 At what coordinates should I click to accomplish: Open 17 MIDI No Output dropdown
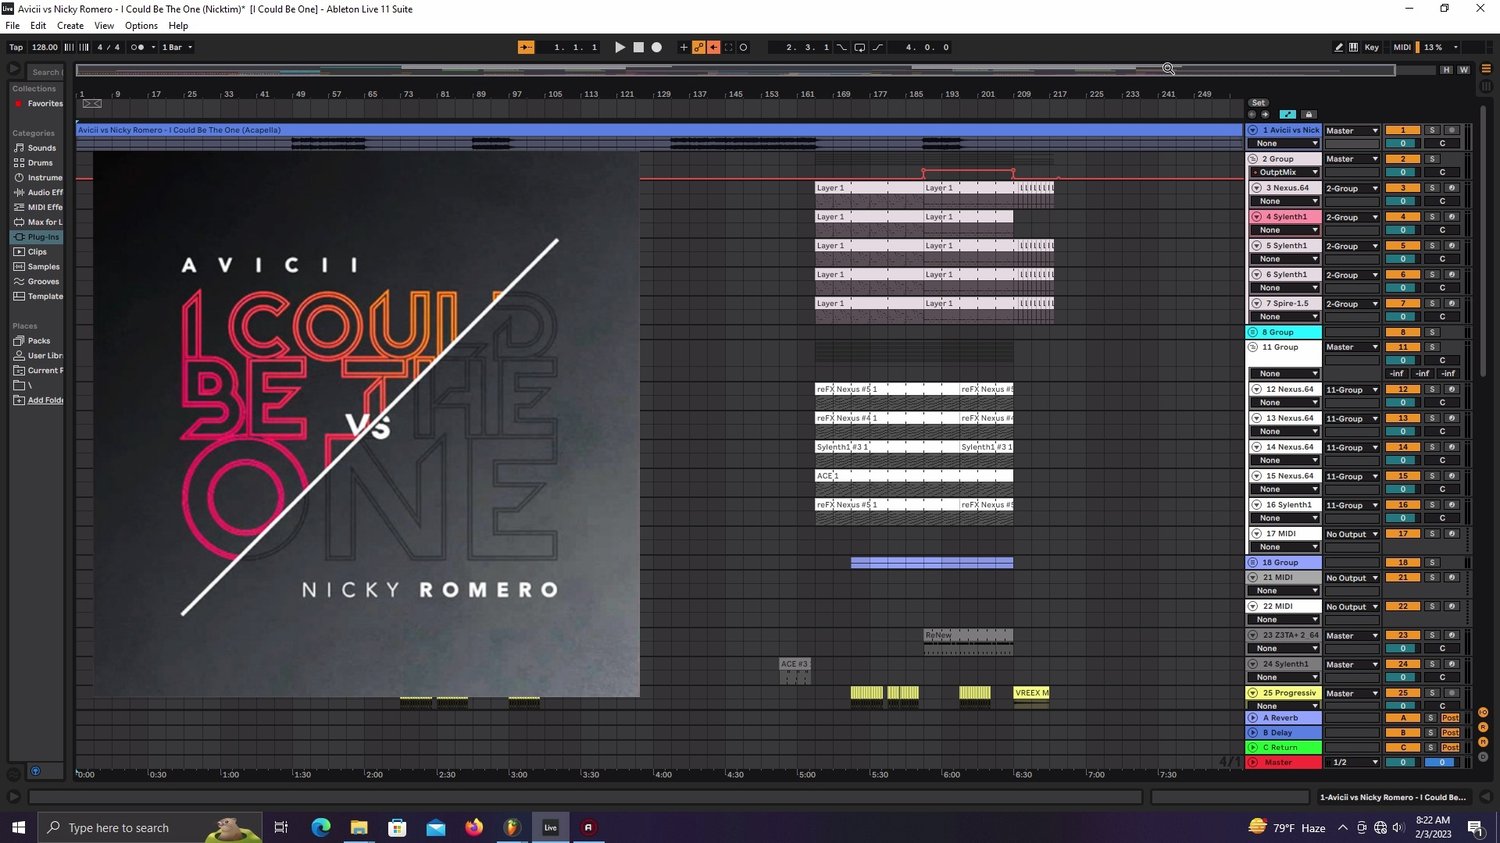pos(1352,535)
